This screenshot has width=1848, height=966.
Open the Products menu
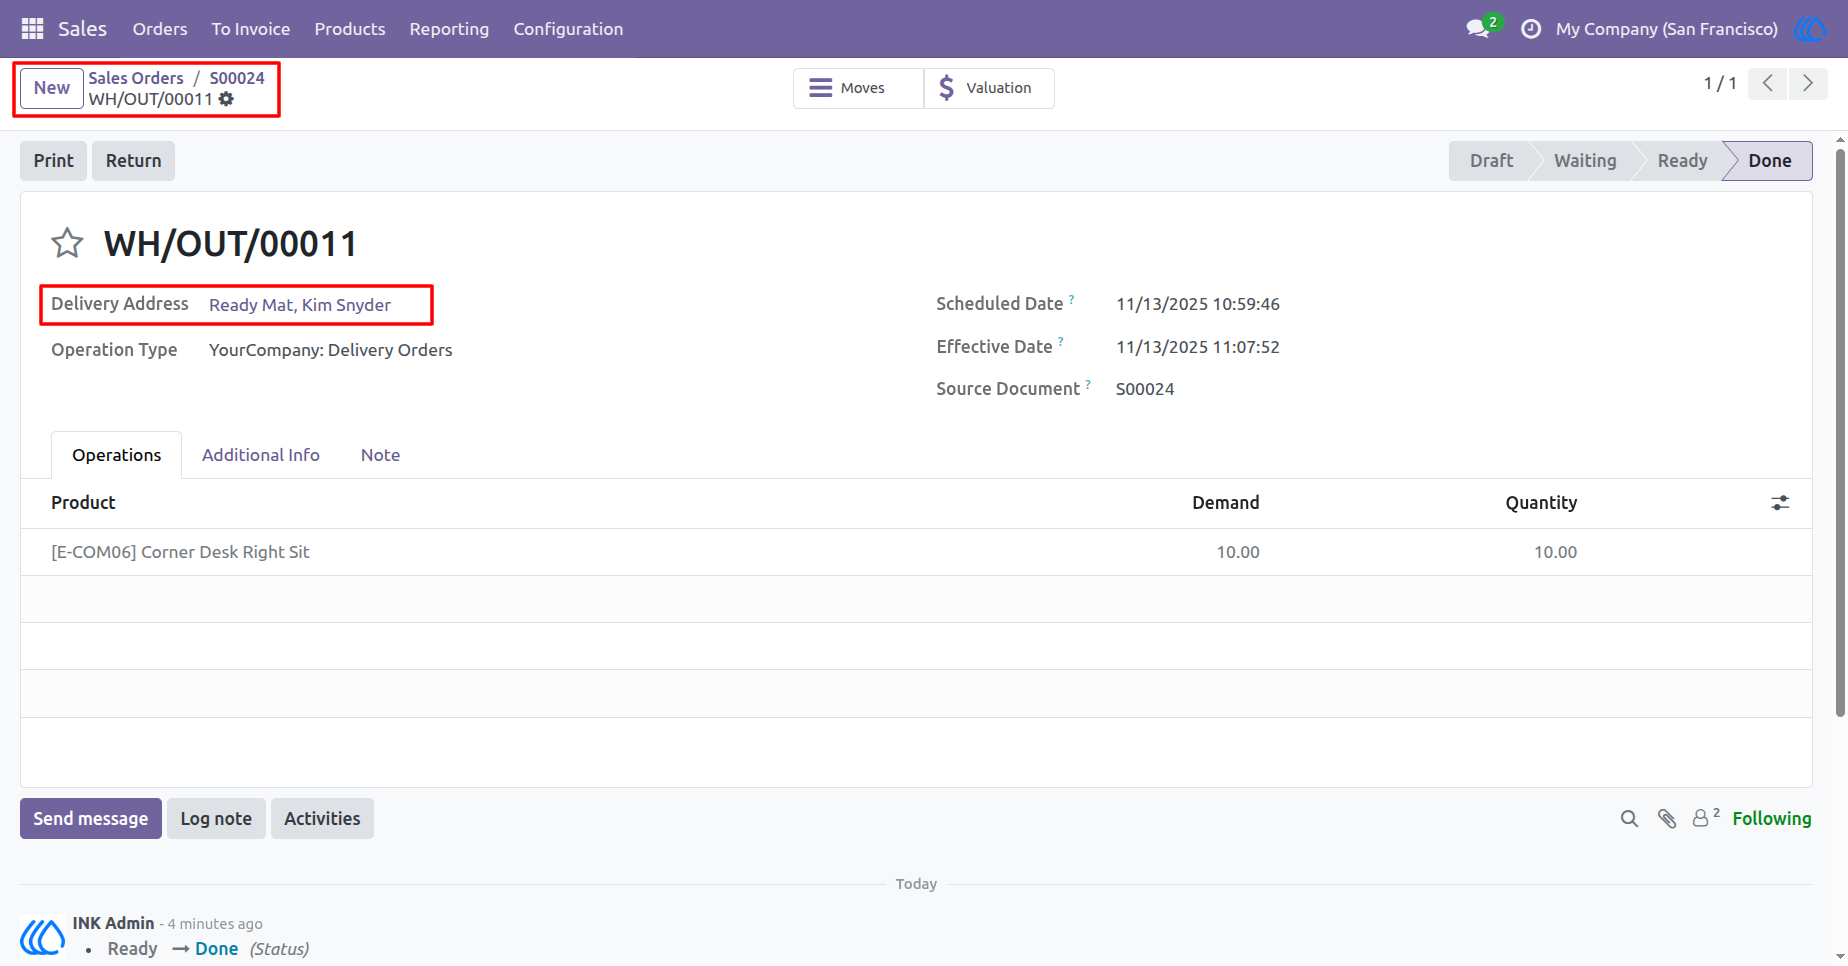350,29
